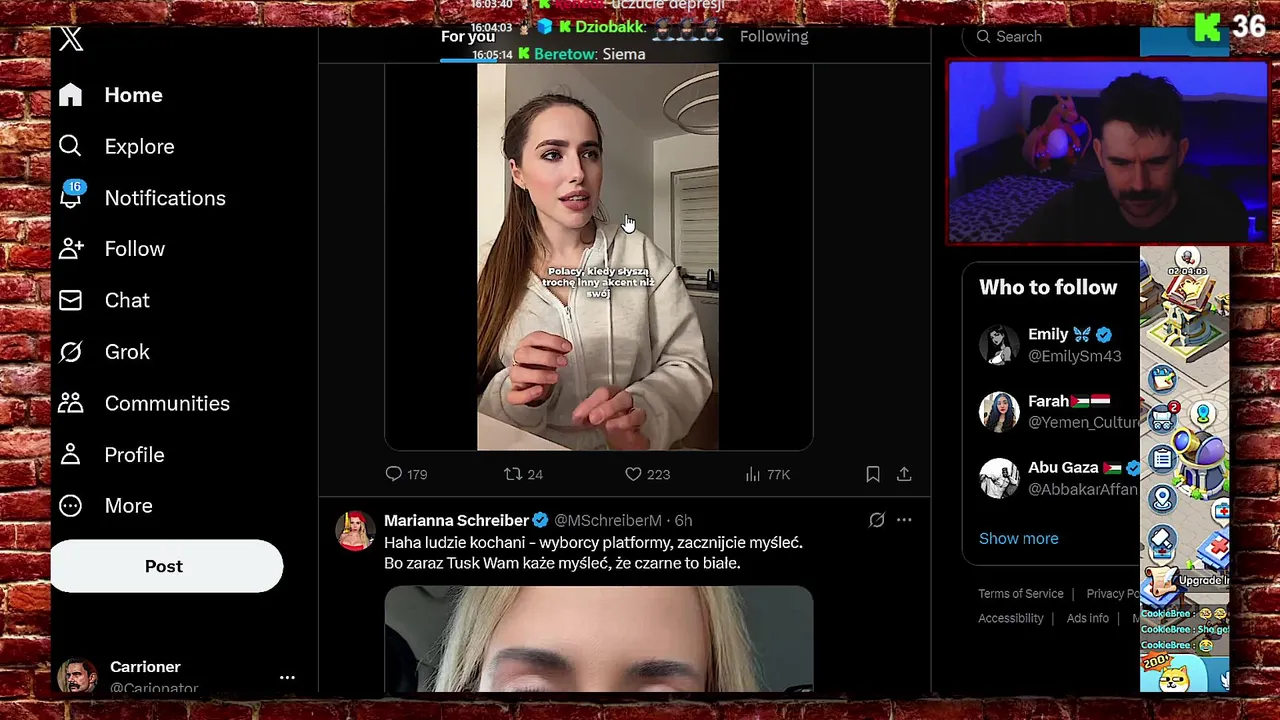Click Emily profile avatar
The image size is (1280, 720).
pos(999,345)
